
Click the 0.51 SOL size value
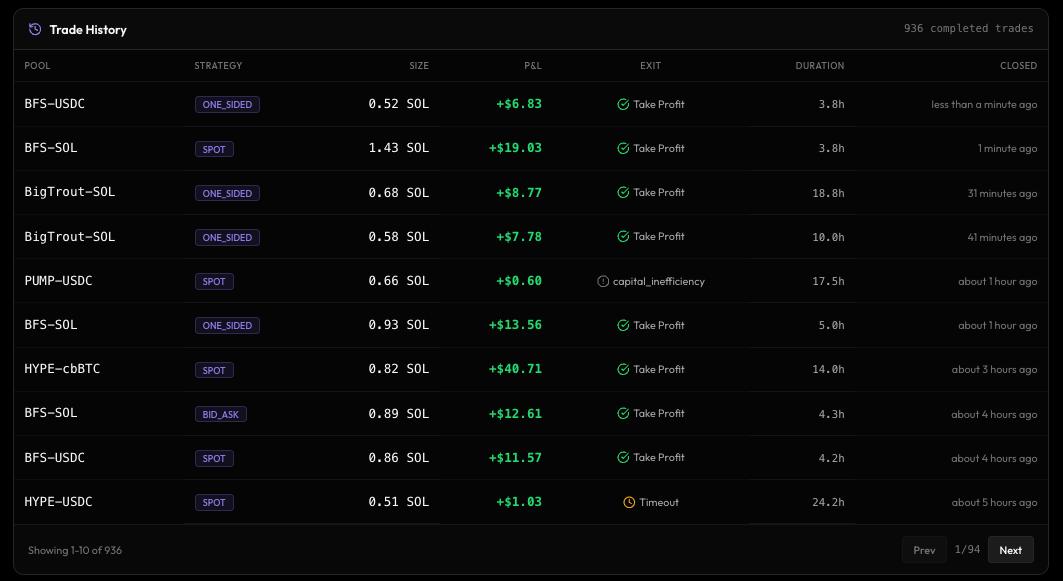click(x=399, y=502)
